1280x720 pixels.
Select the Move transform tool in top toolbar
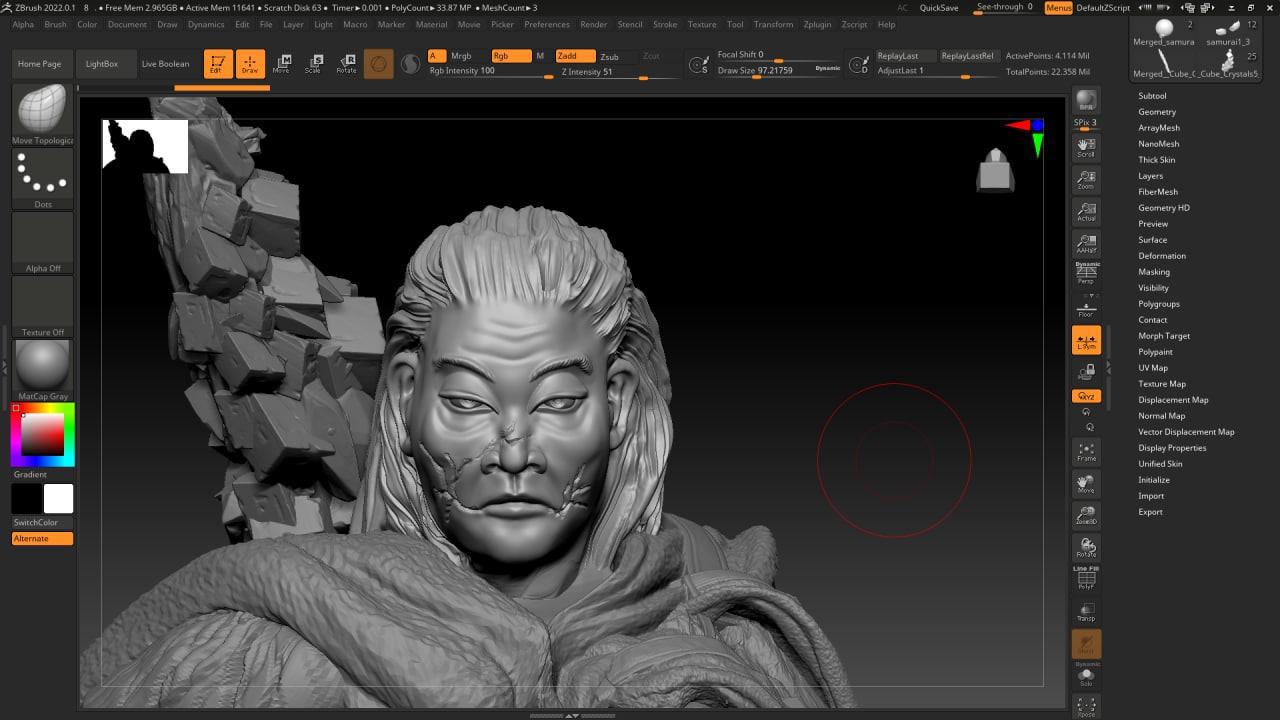[281, 64]
